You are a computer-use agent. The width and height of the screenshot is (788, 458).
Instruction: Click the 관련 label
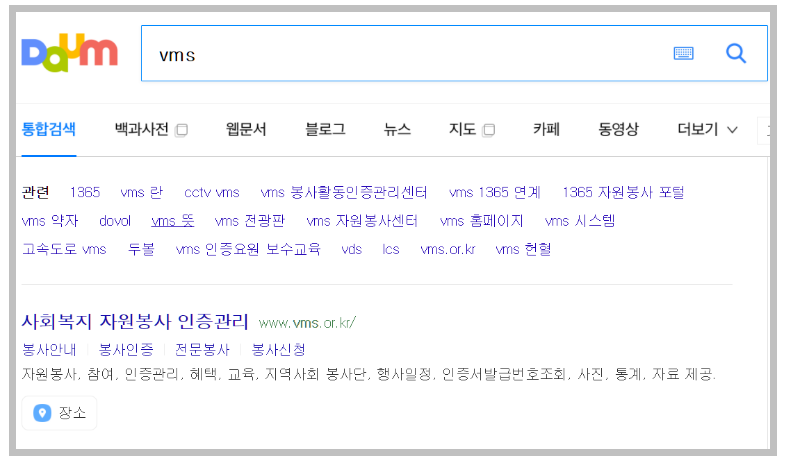[36, 193]
